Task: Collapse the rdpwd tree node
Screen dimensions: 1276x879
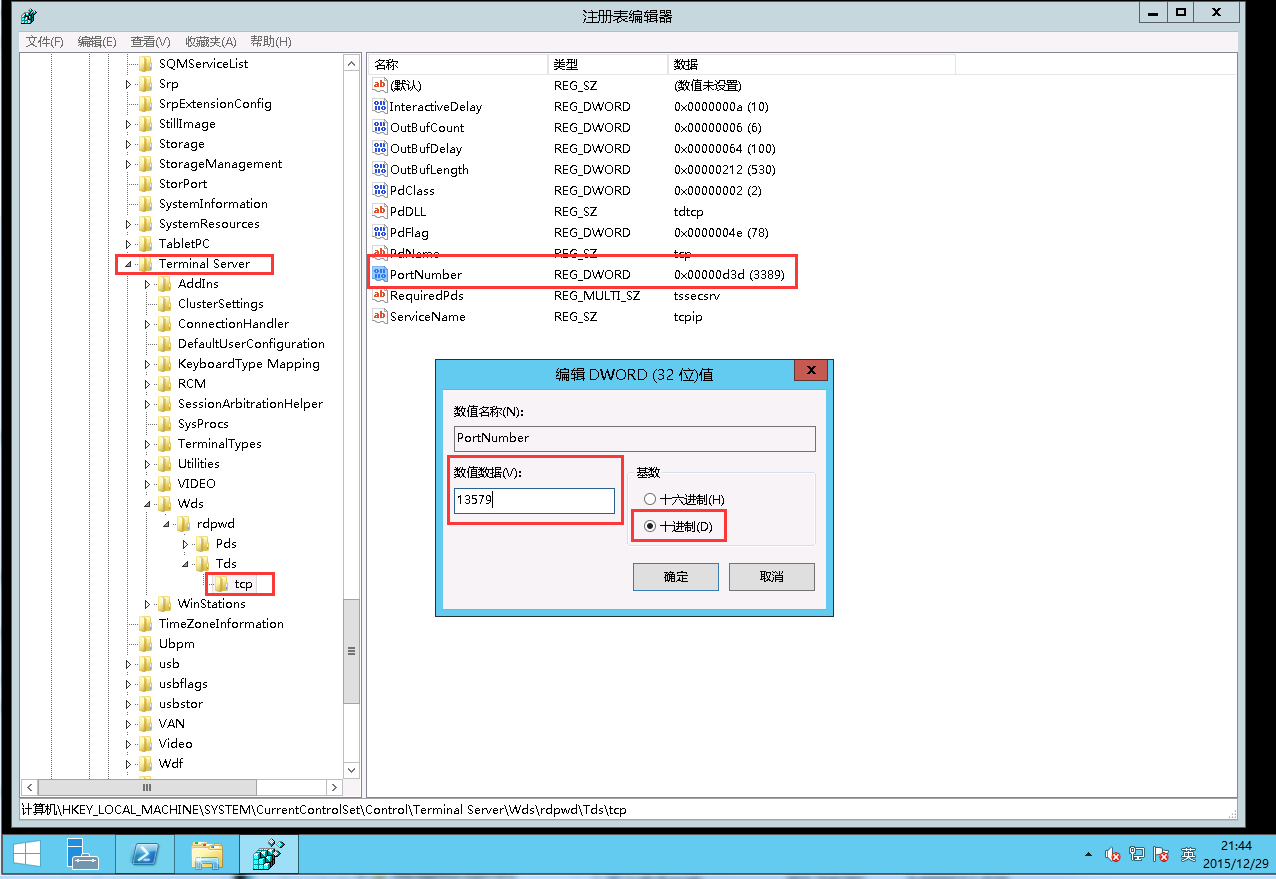Action: [x=166, y=524]
